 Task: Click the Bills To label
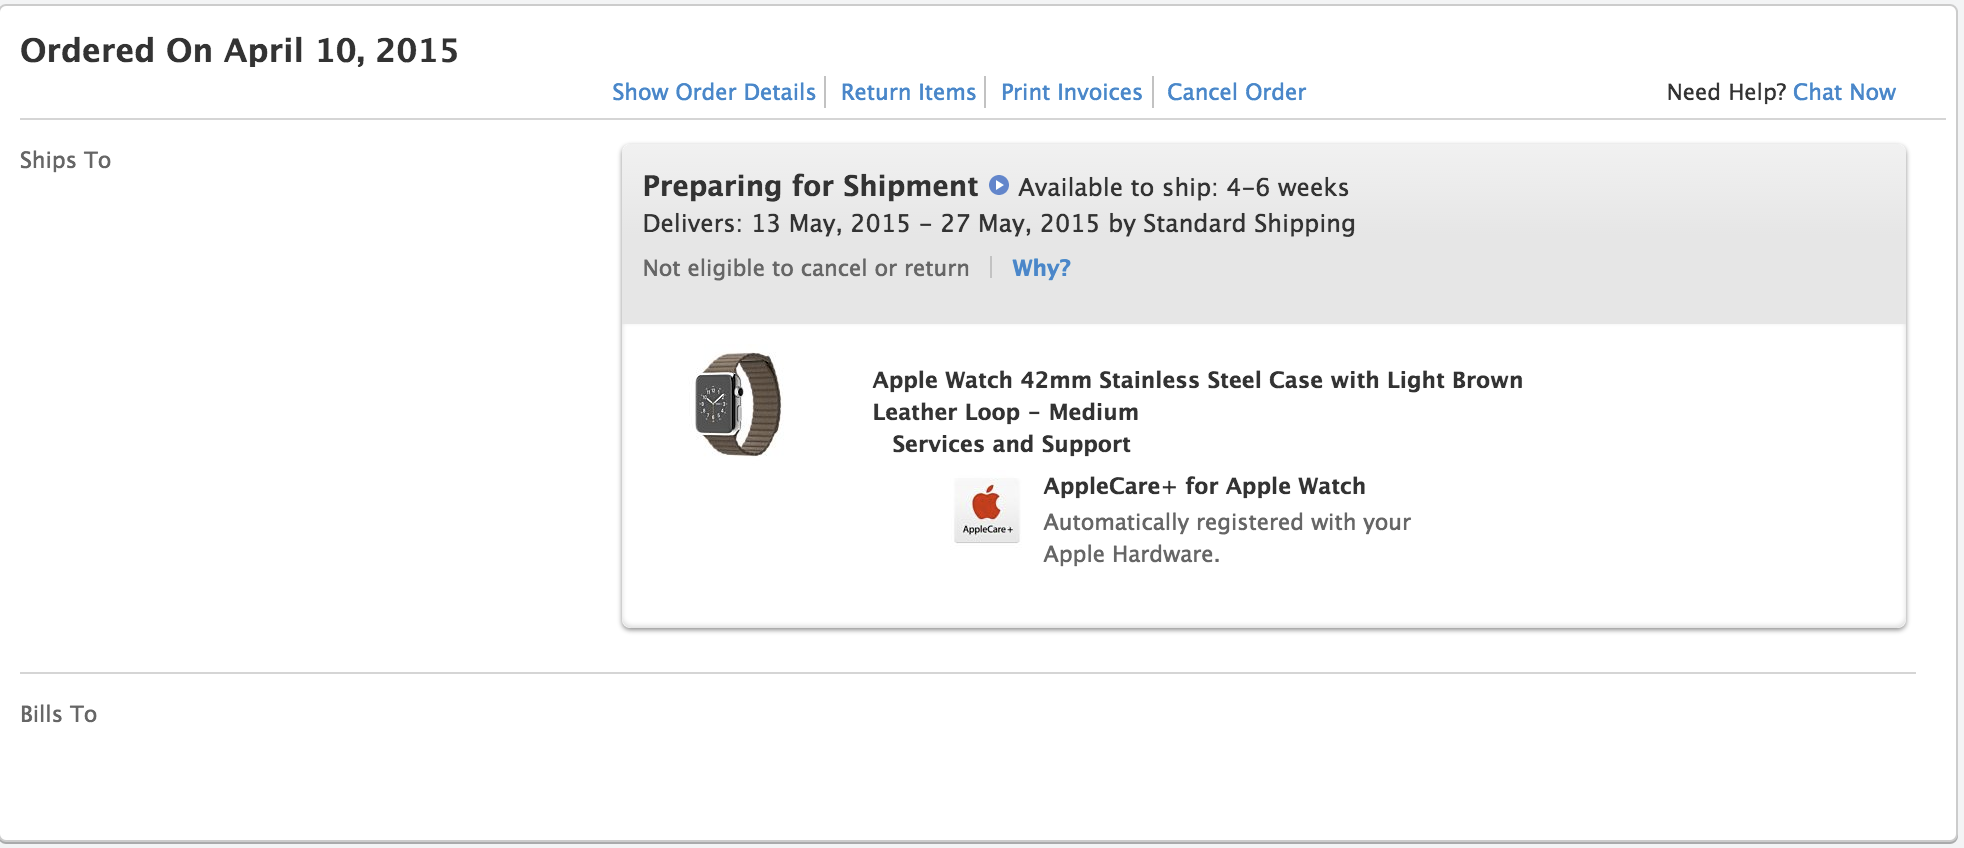point(58,714)
